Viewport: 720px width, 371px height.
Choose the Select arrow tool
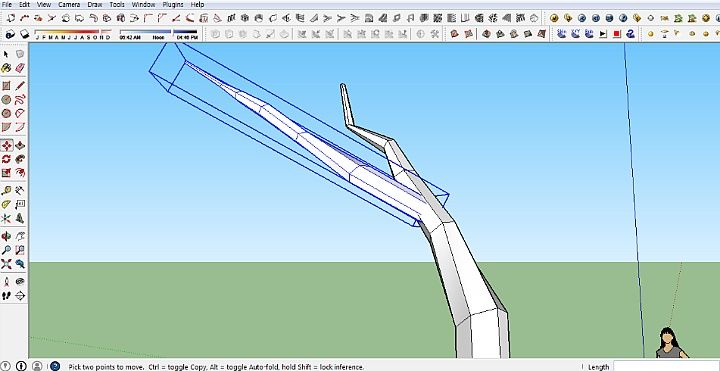click(x=6, y=54)
